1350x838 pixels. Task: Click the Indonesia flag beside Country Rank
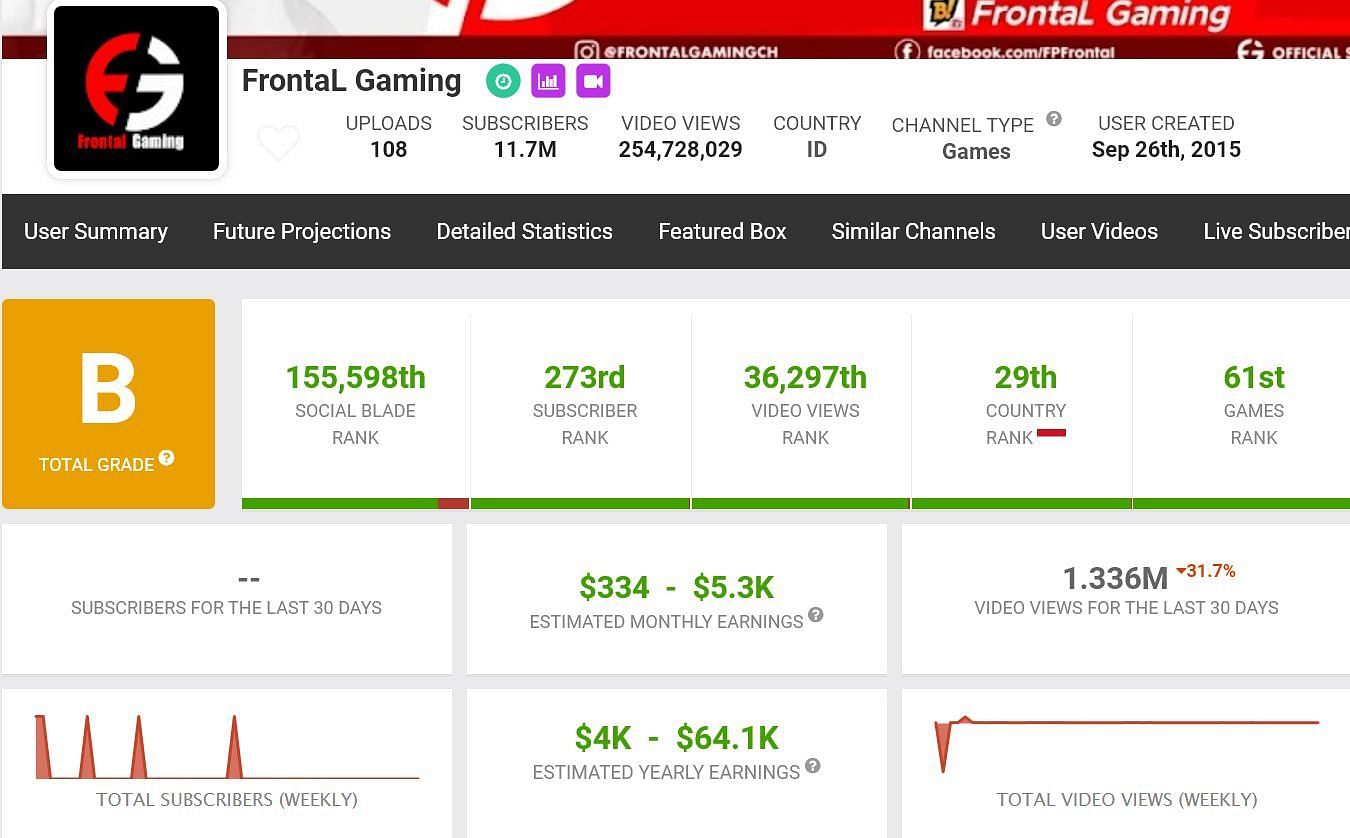[1051, 433]
